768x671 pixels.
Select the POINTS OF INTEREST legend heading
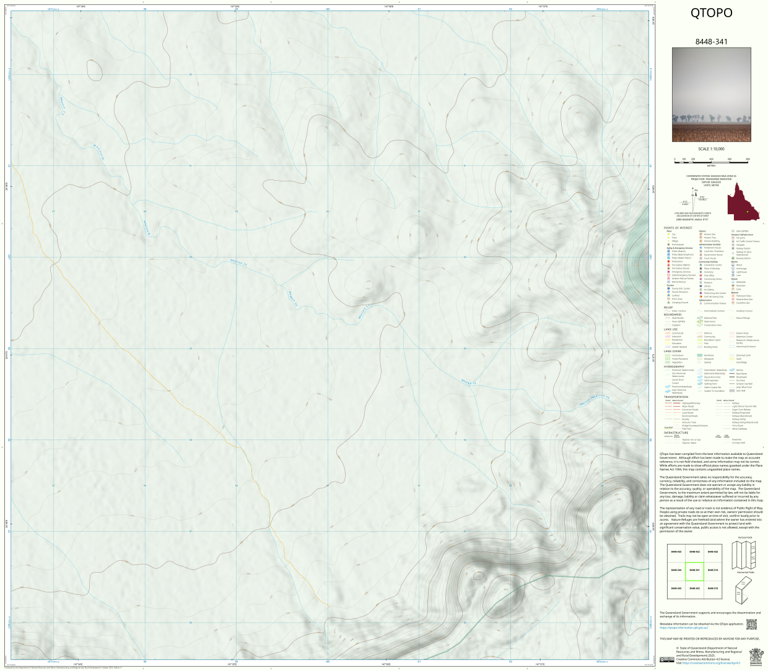click(677, 228)
